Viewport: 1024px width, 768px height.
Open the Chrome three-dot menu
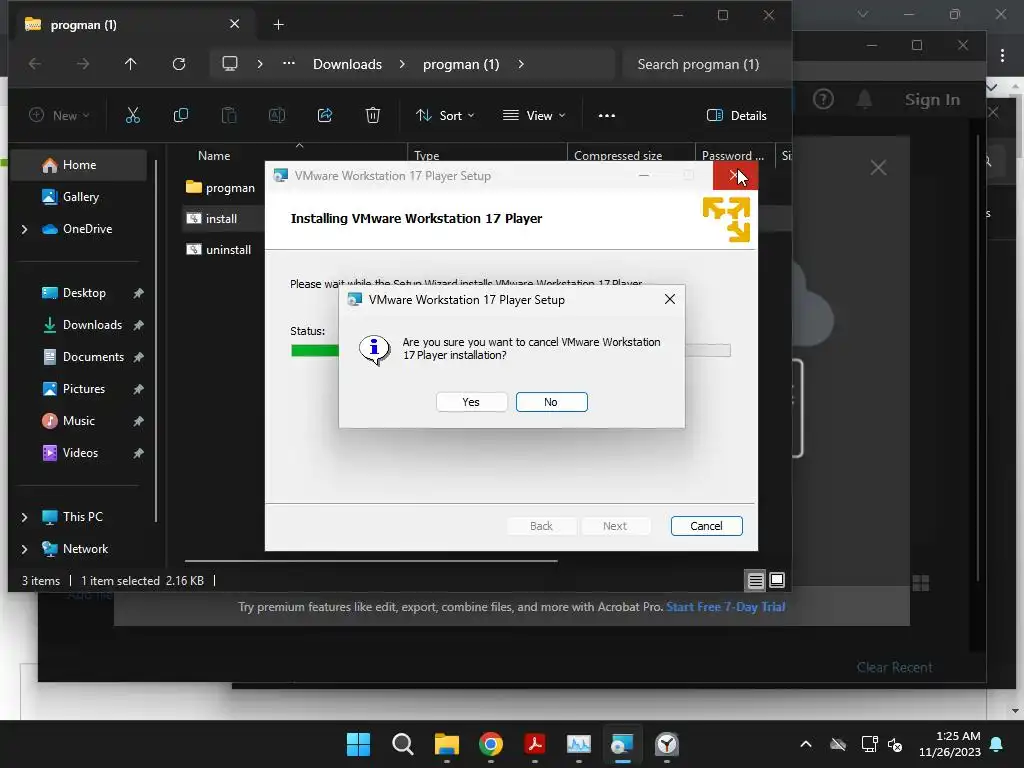1002,56
